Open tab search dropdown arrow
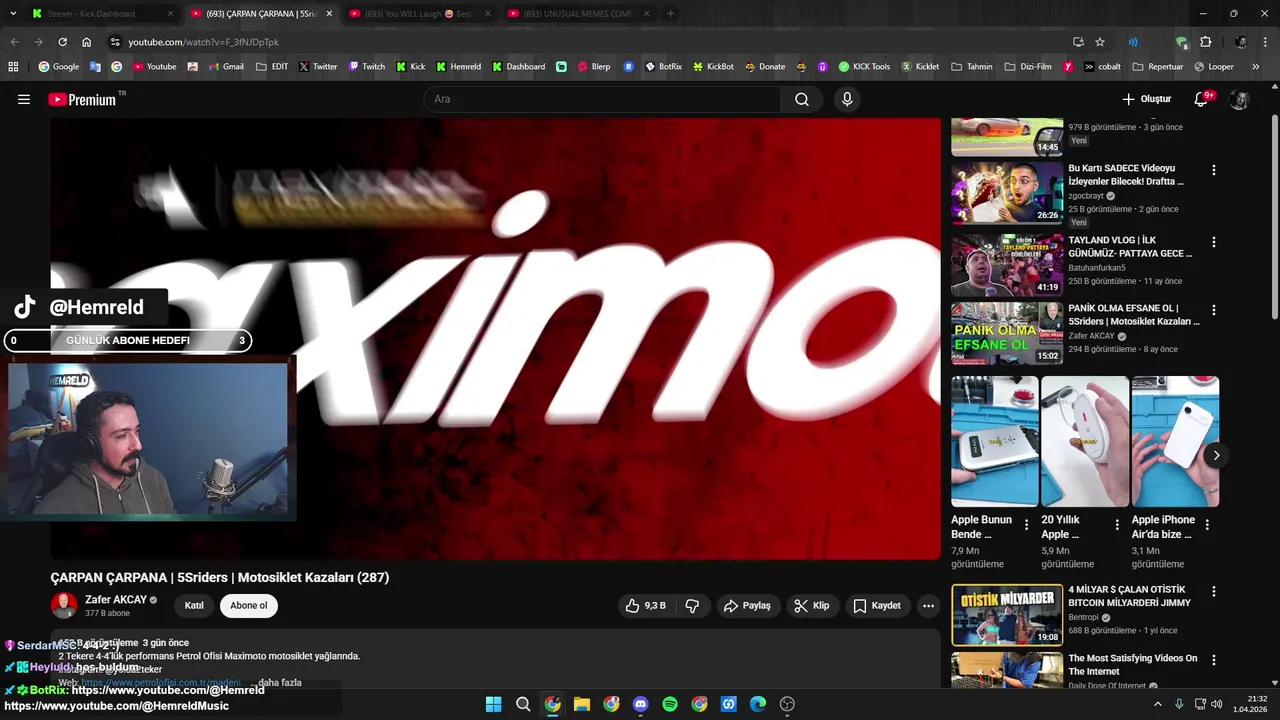This screenshot has height=720, width=1280. tap(11, 14)
